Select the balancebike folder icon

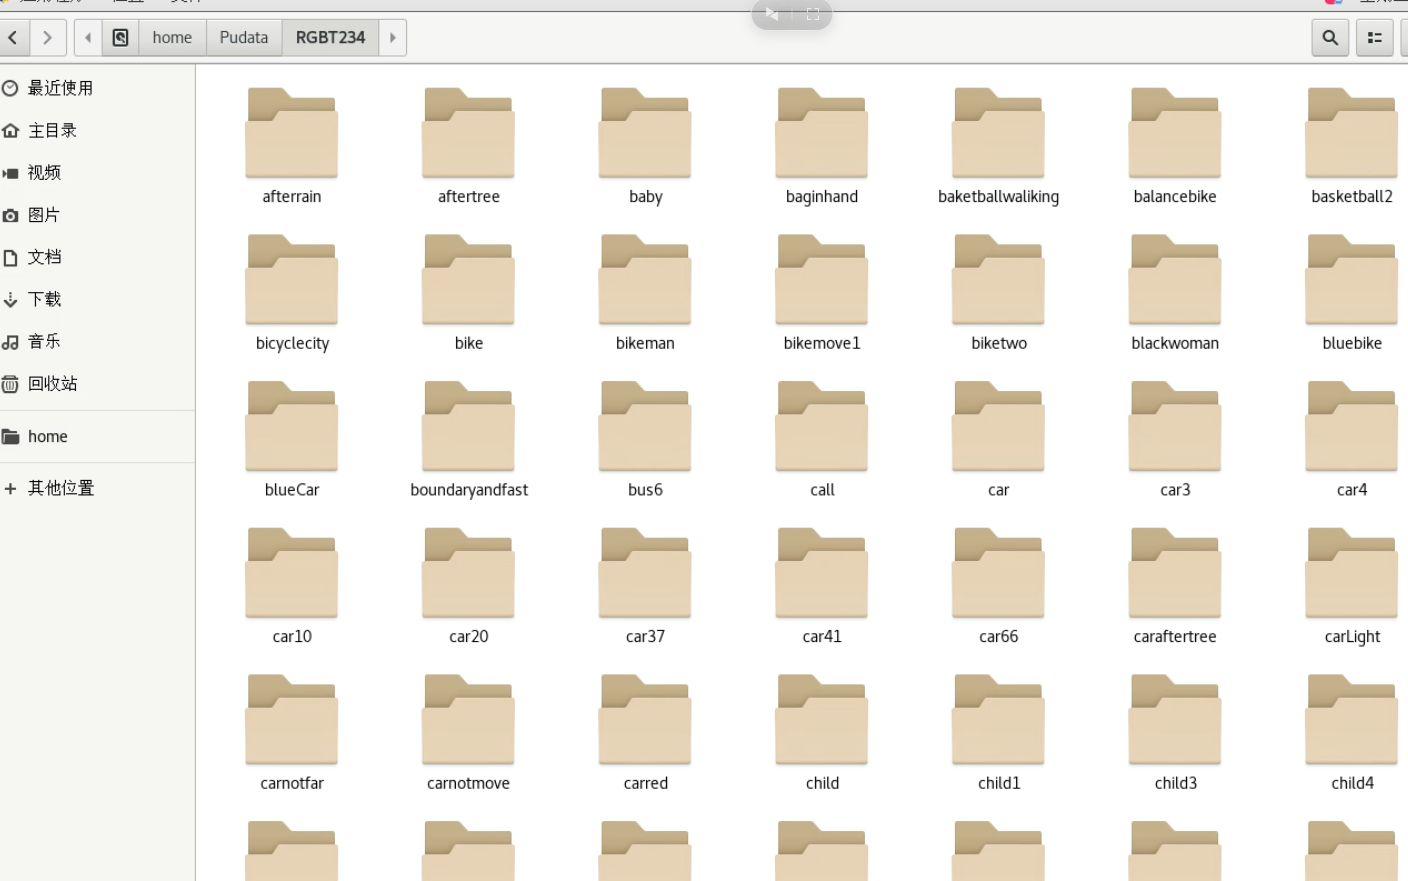(1175, 133)
